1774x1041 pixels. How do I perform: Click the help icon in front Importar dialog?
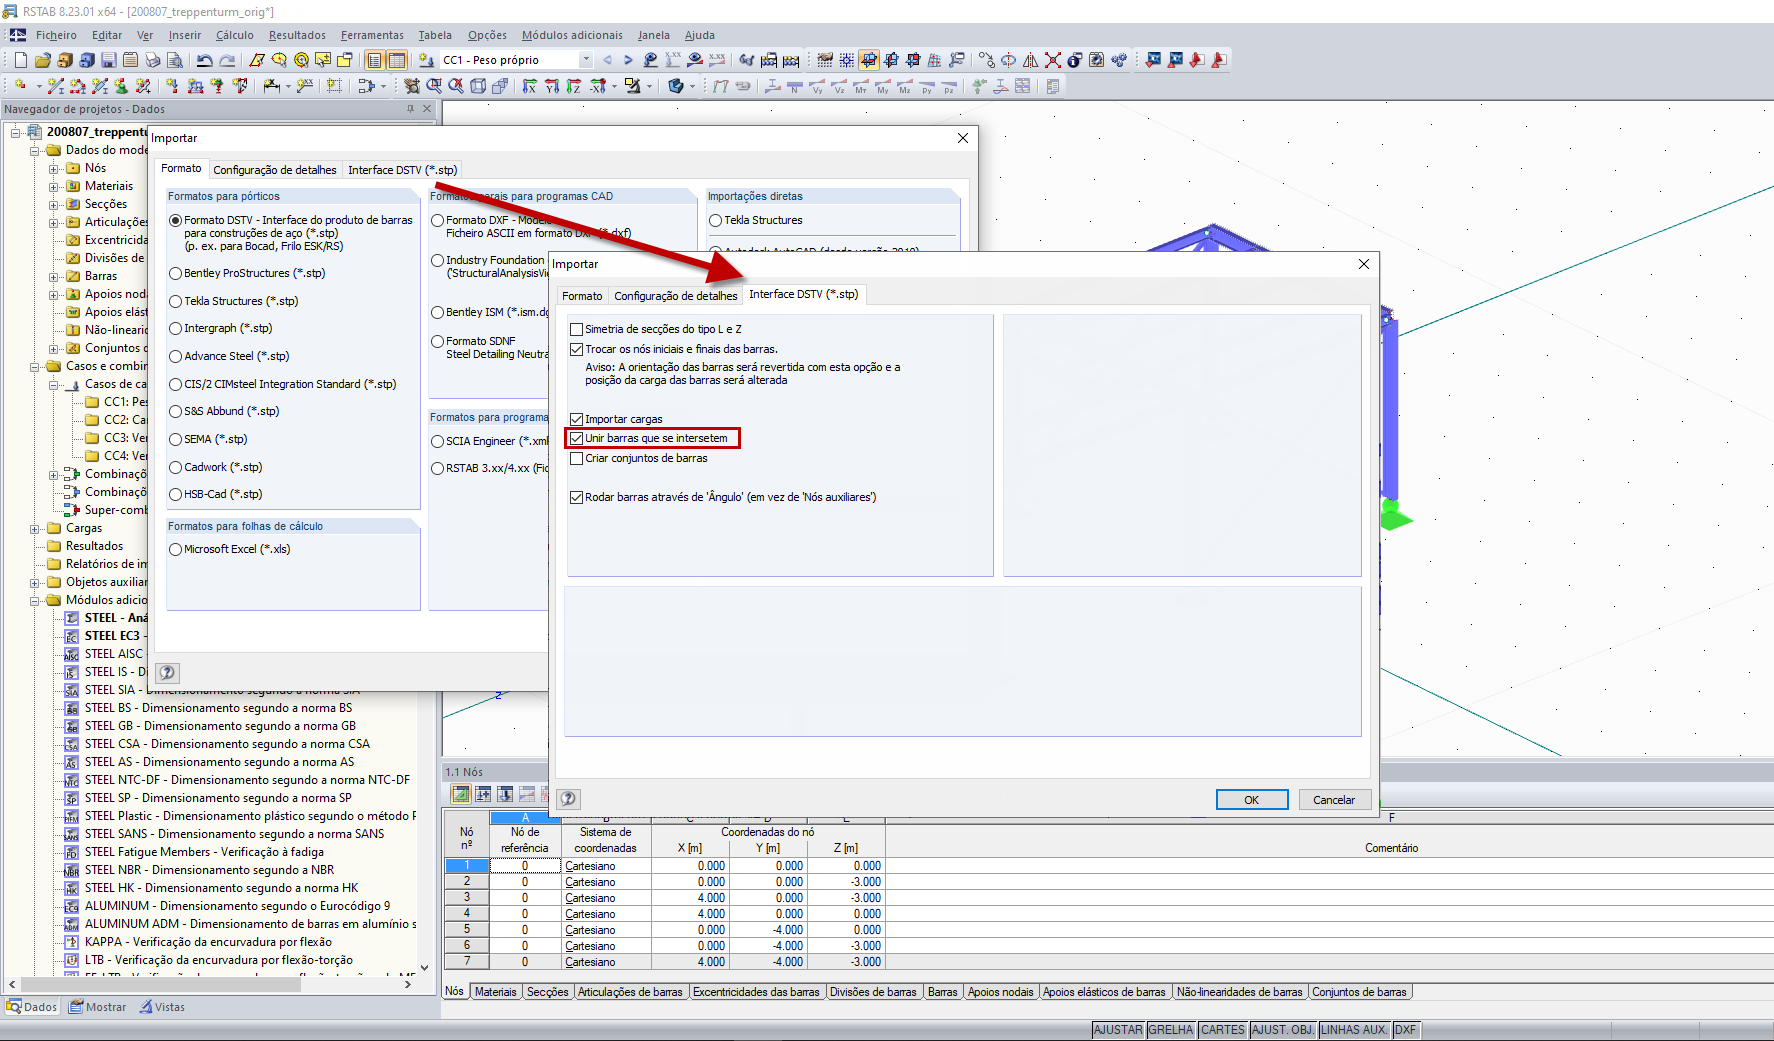coord(569,799)
